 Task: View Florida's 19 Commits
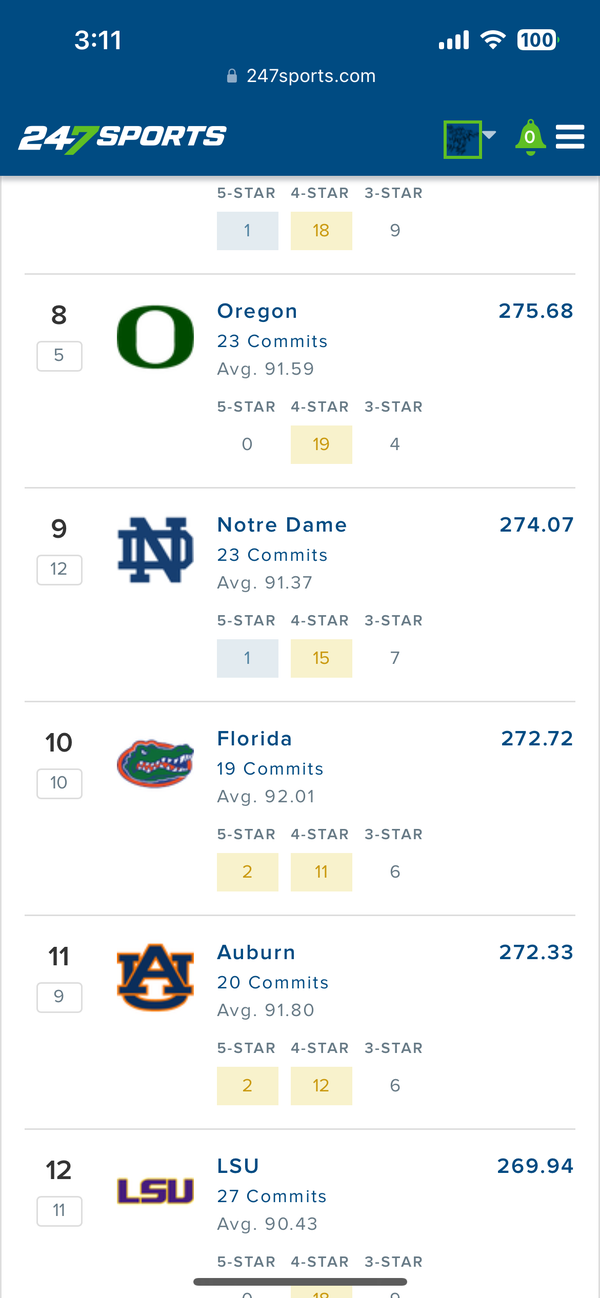[x=270, y=769]
